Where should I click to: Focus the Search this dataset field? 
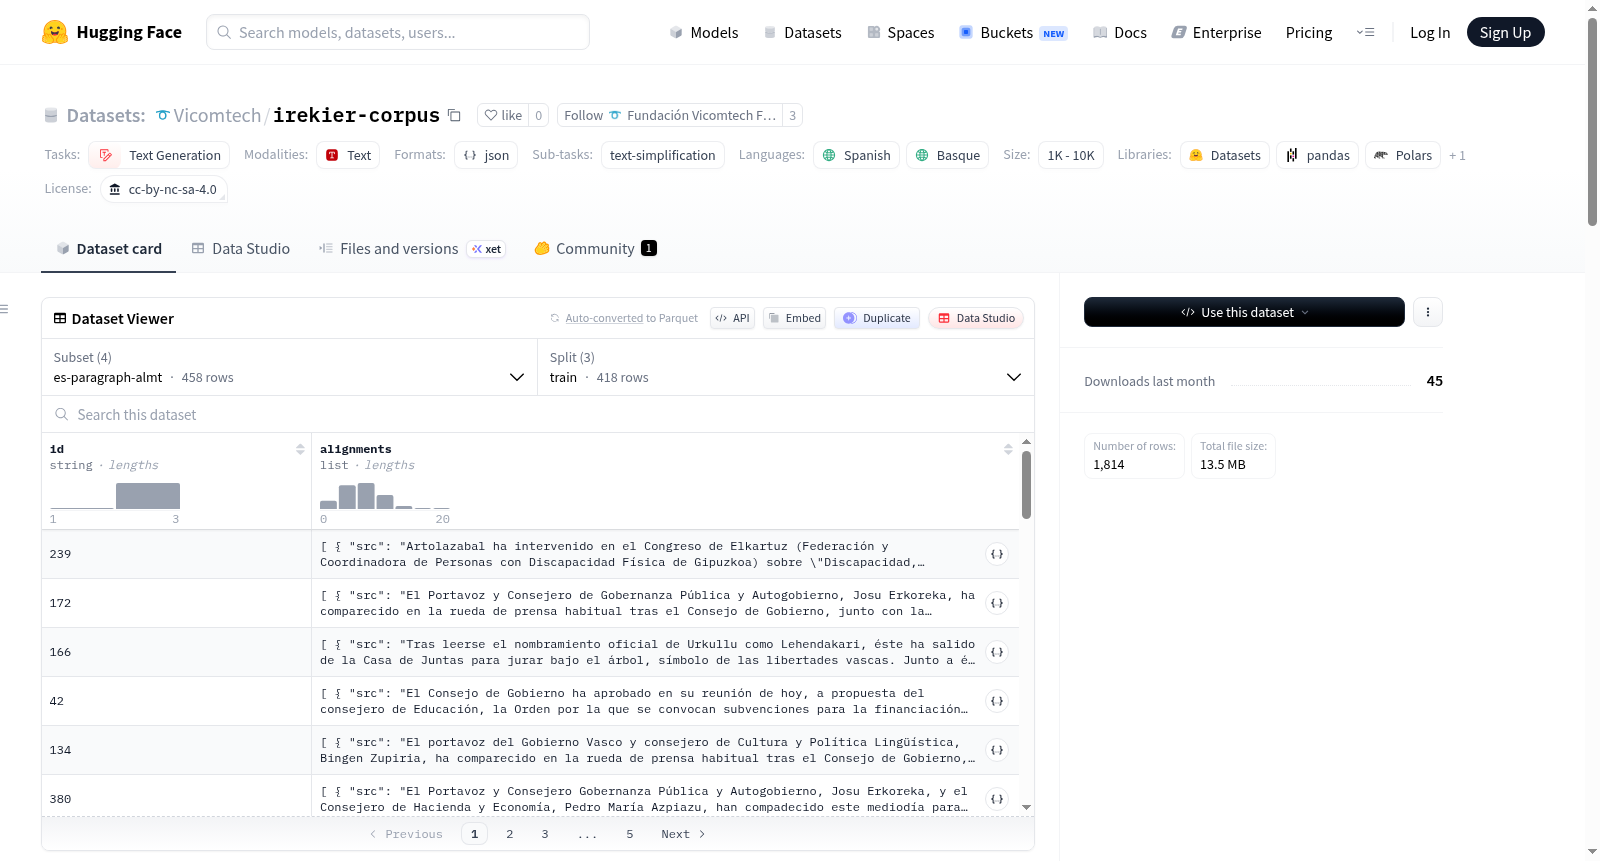click(x=538, y=414)
